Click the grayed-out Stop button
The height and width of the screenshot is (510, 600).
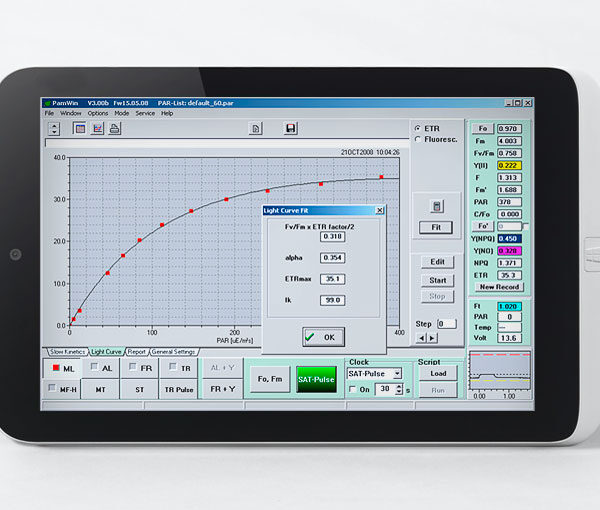coord(437,297)
